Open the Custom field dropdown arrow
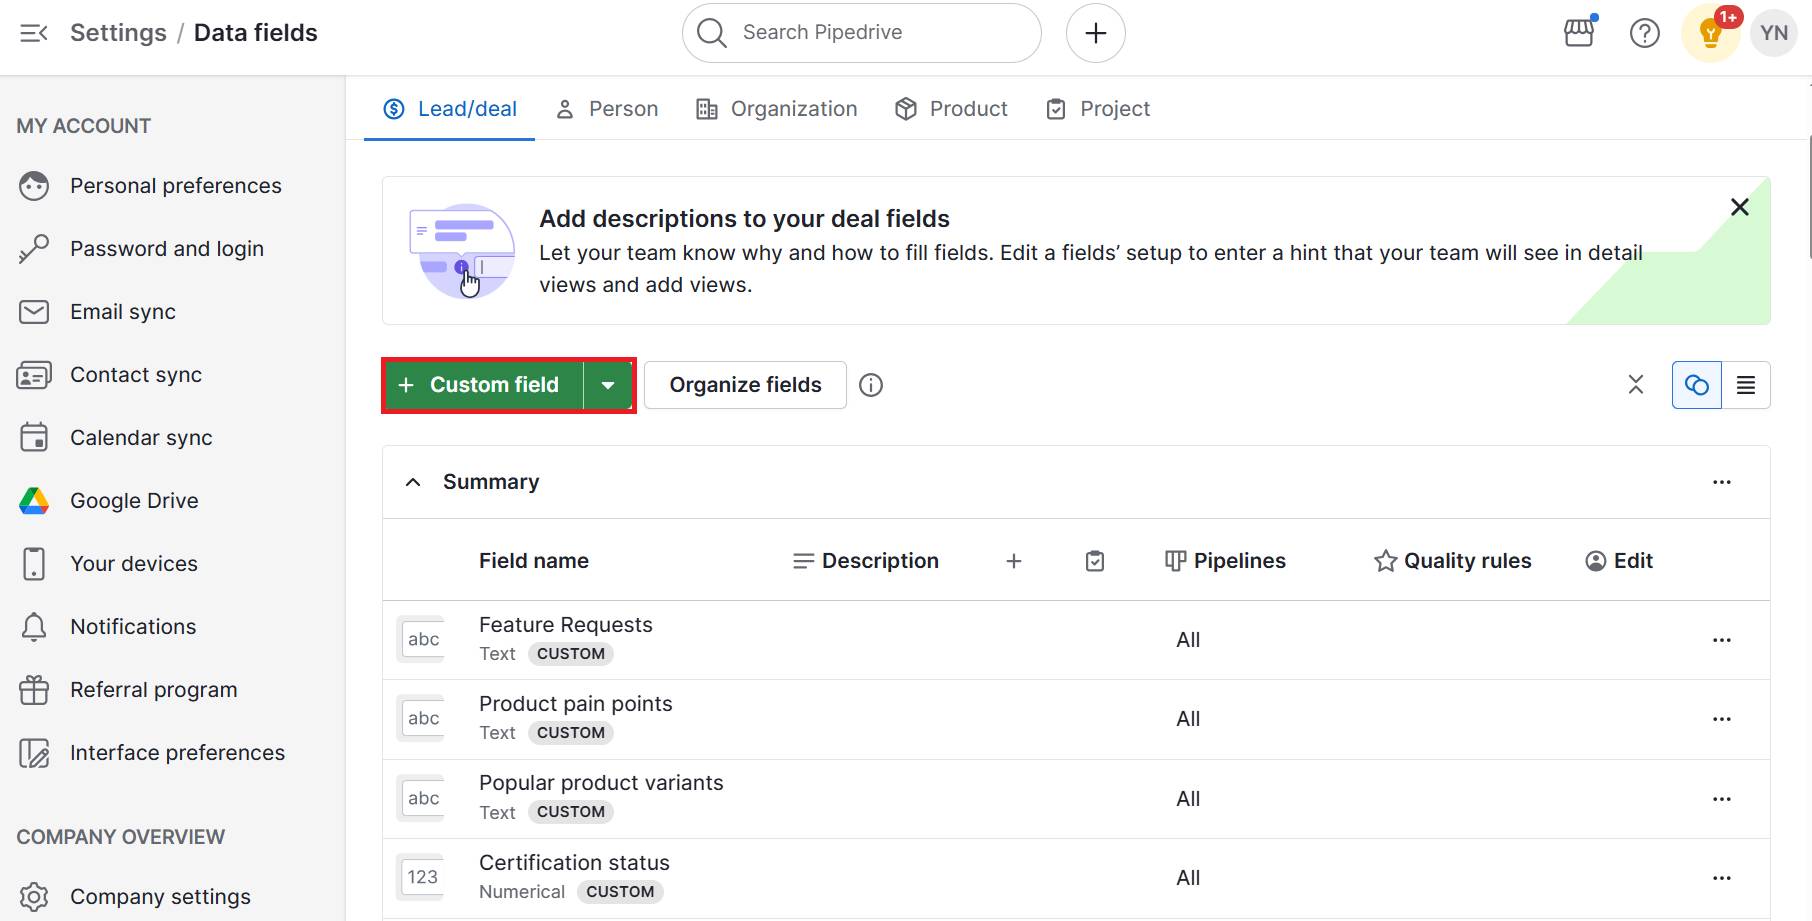Image resolution: width=1812 pixels, height=921 pixels. coord(609,384)
